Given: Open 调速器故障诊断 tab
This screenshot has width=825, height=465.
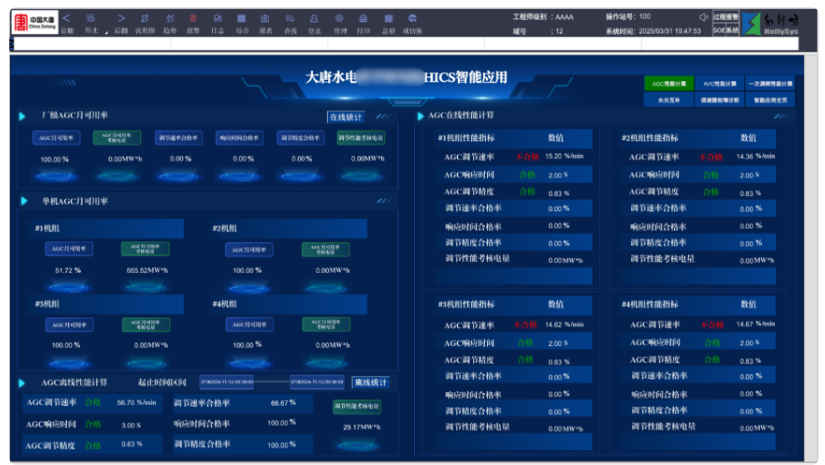Looking at the screenshot, I should tap(720, 100).
